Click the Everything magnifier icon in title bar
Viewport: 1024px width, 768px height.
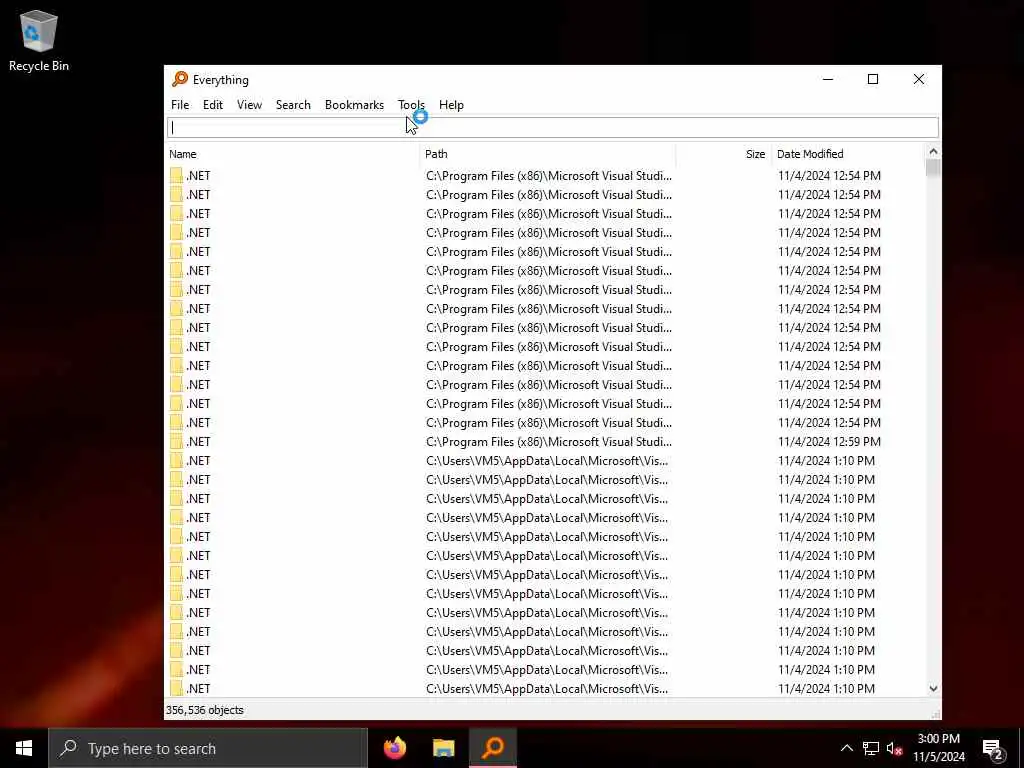pyautogui.click(x=180, y=80)
